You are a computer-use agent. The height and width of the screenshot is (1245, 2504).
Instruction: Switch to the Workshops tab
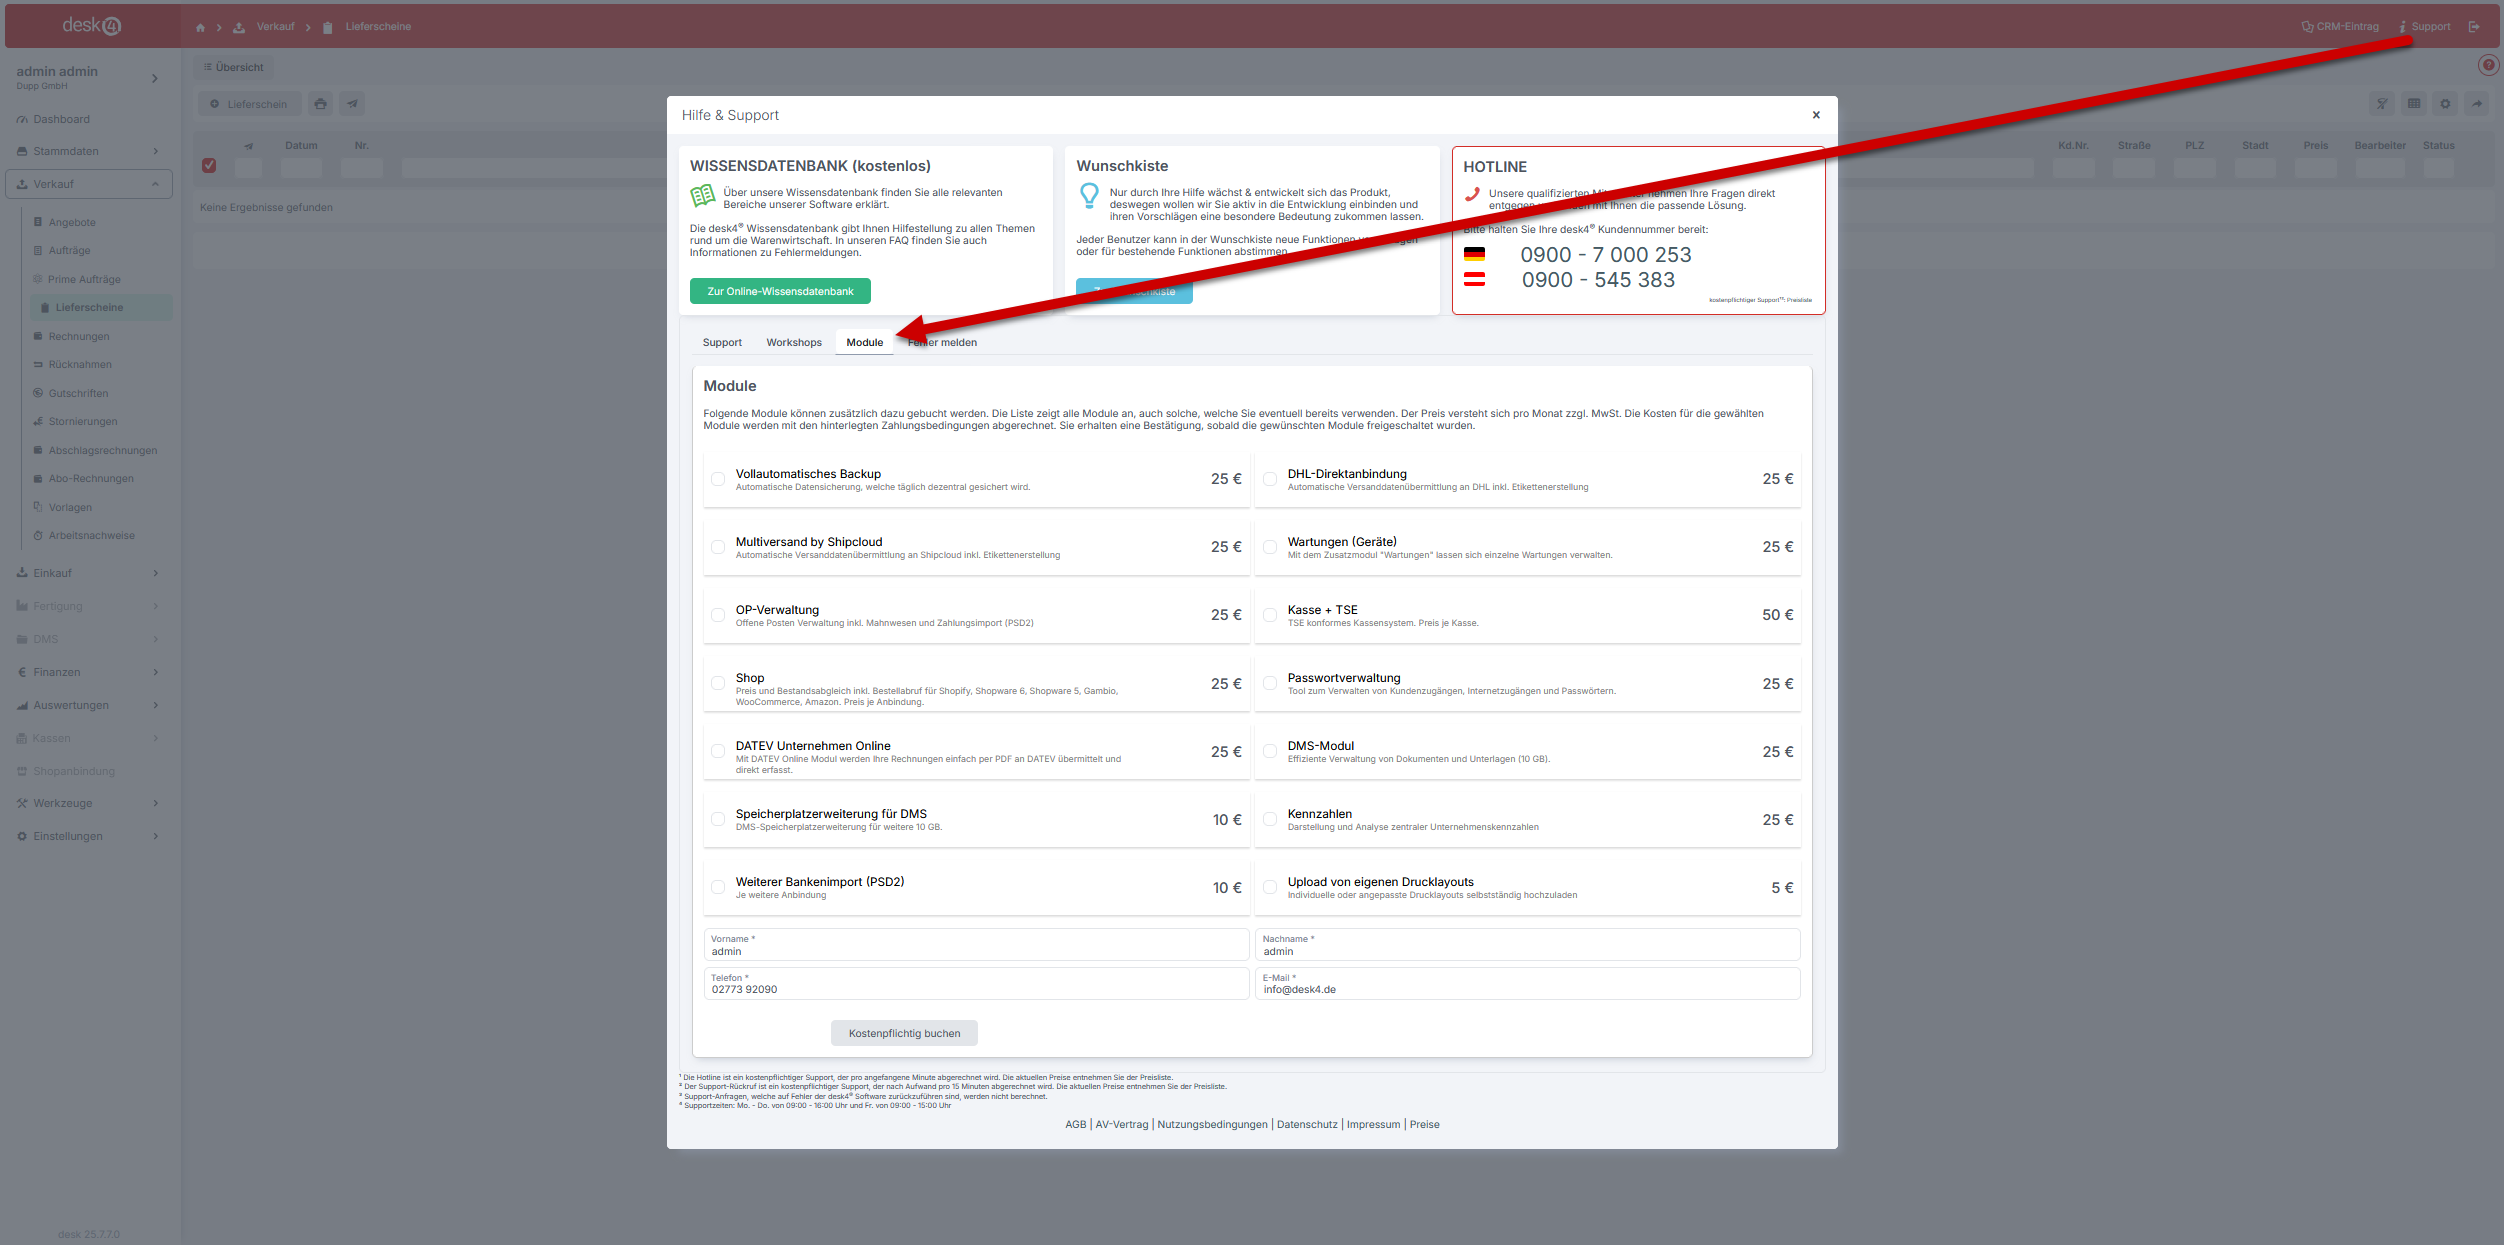pos(794,342)
